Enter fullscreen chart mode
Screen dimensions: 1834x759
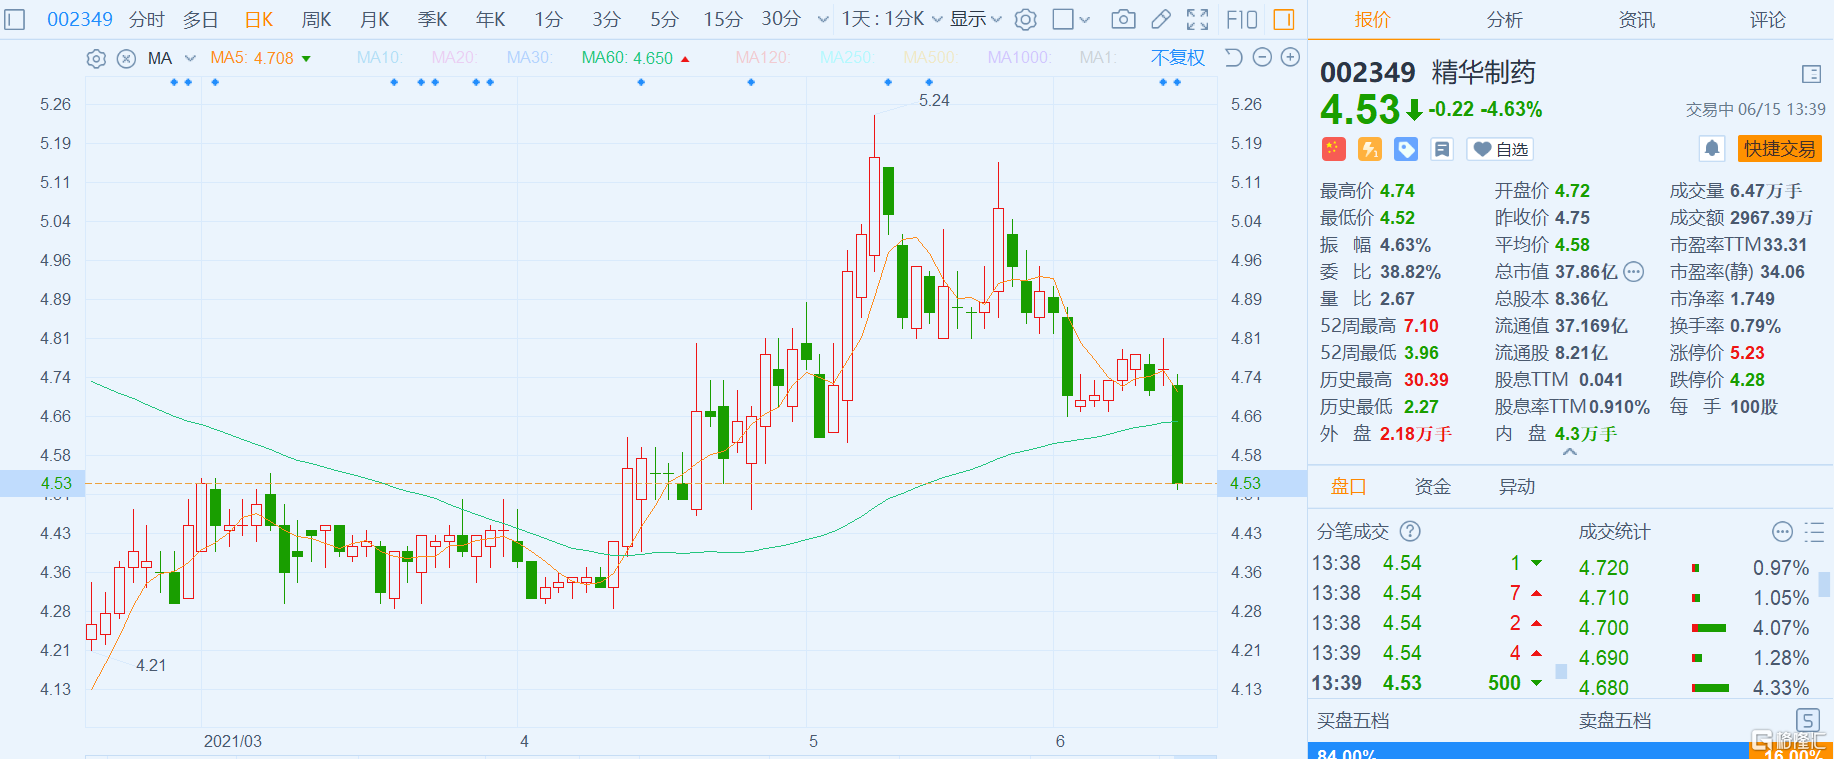[x=1197, y=19]
